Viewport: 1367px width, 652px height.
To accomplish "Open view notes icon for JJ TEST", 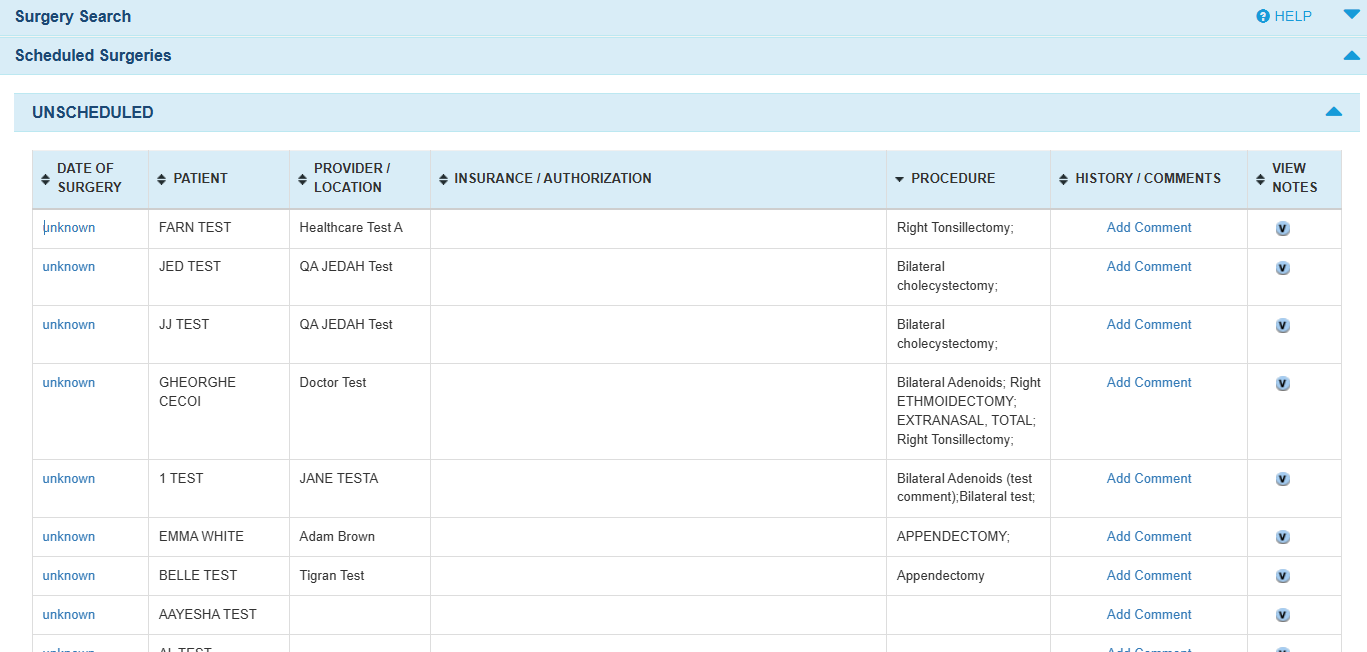I will click(1283, 326).
